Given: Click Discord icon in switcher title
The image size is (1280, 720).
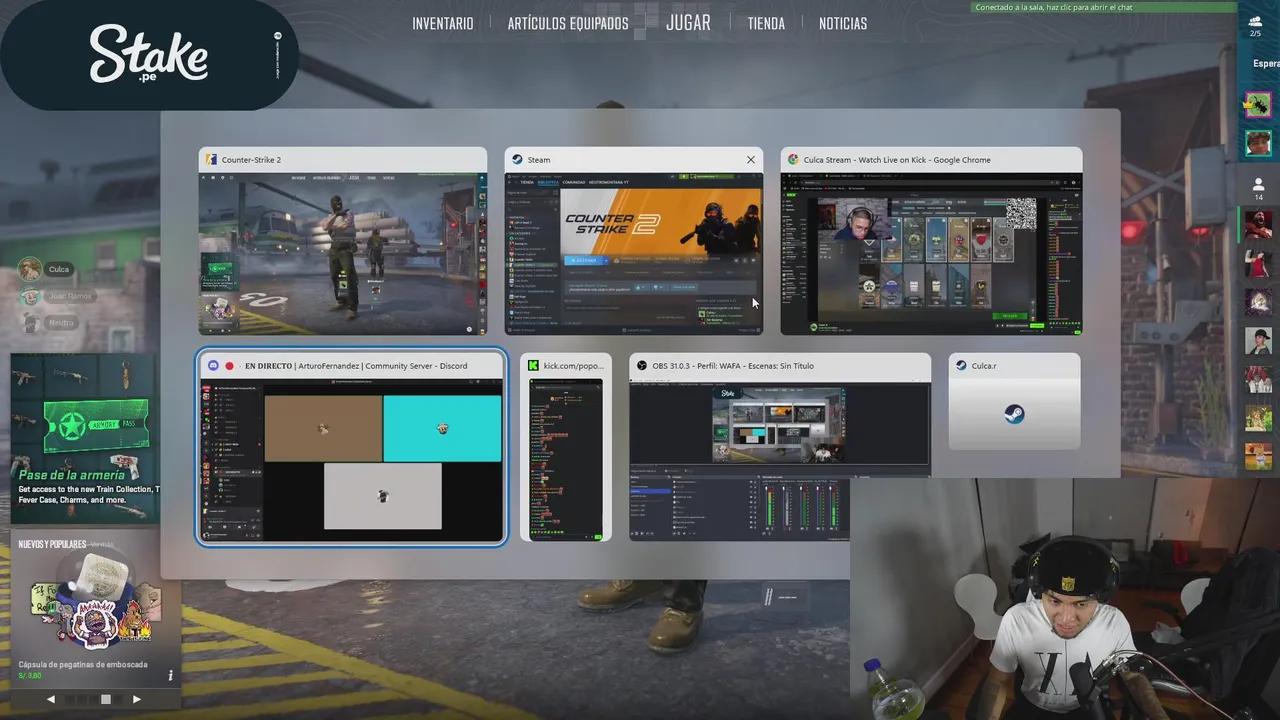Looking at the screenshot, I should [x=213, y=366].
